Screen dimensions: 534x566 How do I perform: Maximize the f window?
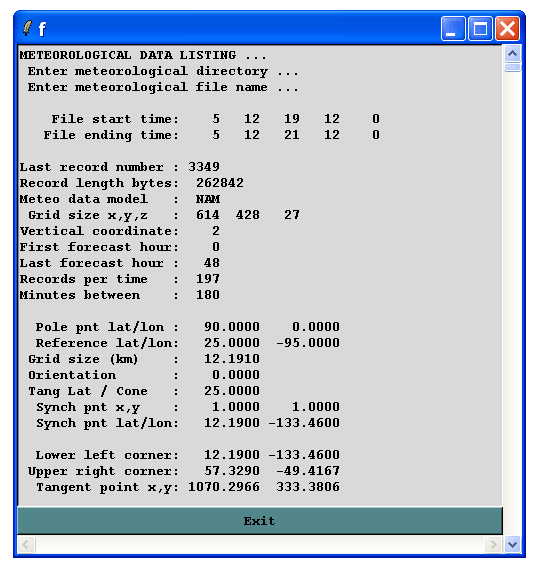point(480,28)
